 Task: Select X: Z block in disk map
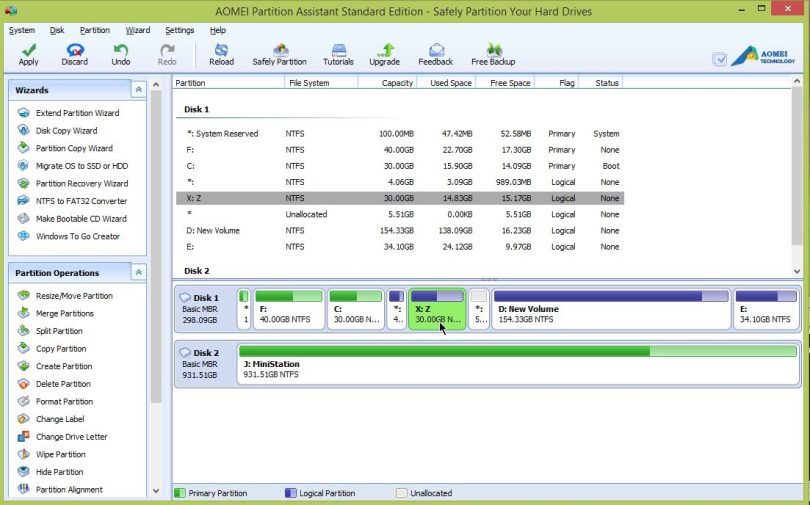(437, 309)
